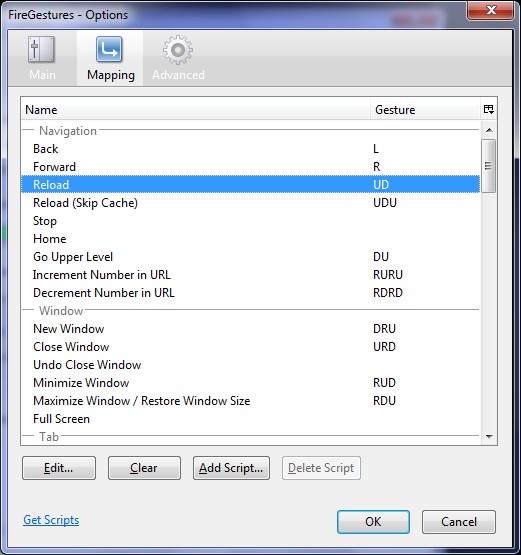This screenshot has width=521, height=555.
Task: Open the Main settings icon
Action: pyautogui.click(x=42, y=49)
